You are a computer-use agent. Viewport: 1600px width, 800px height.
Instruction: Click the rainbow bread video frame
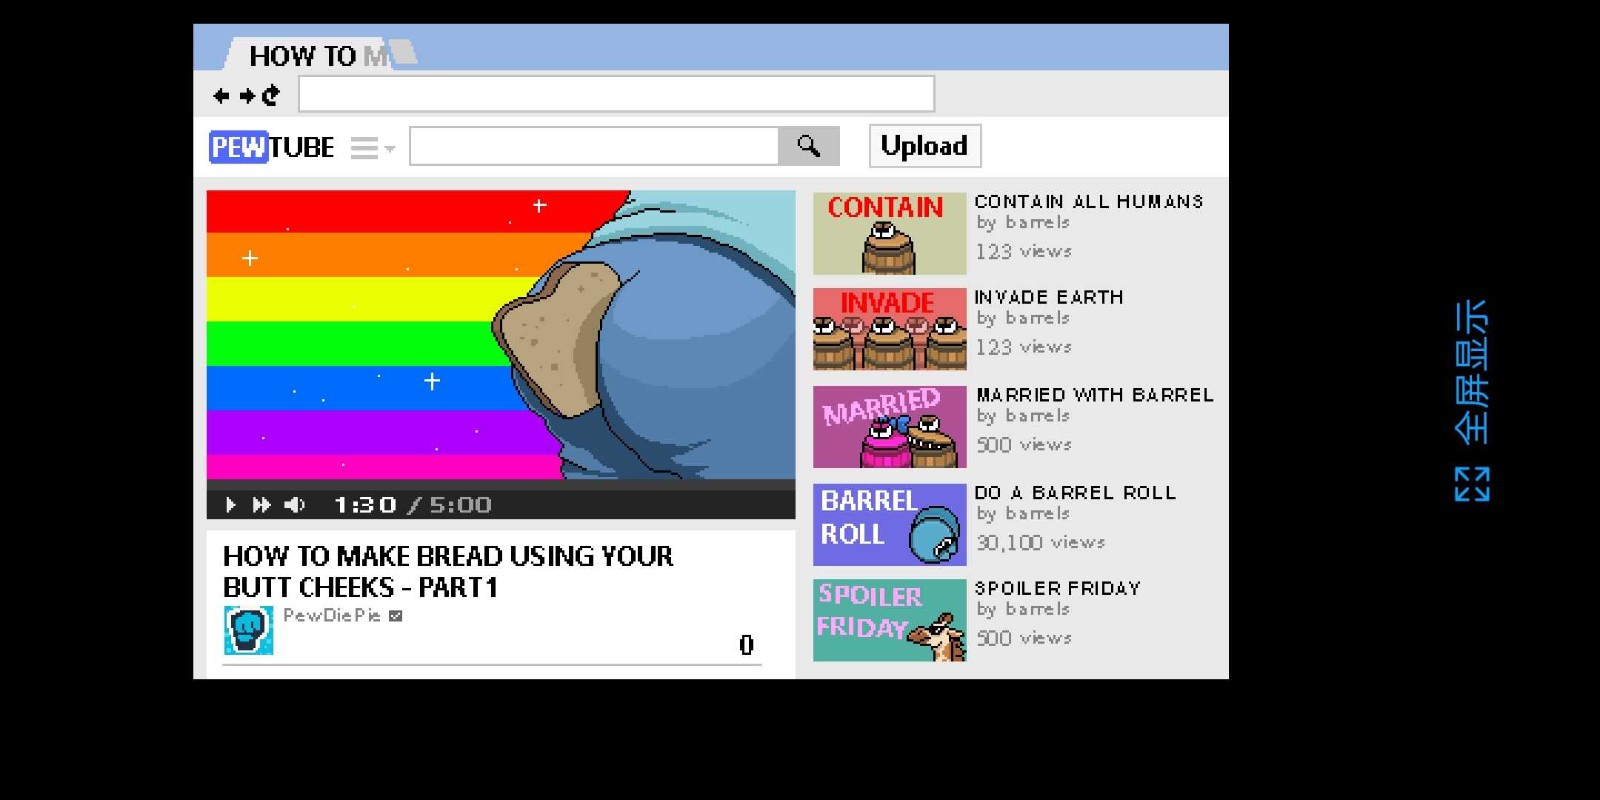tap(501, 335)
